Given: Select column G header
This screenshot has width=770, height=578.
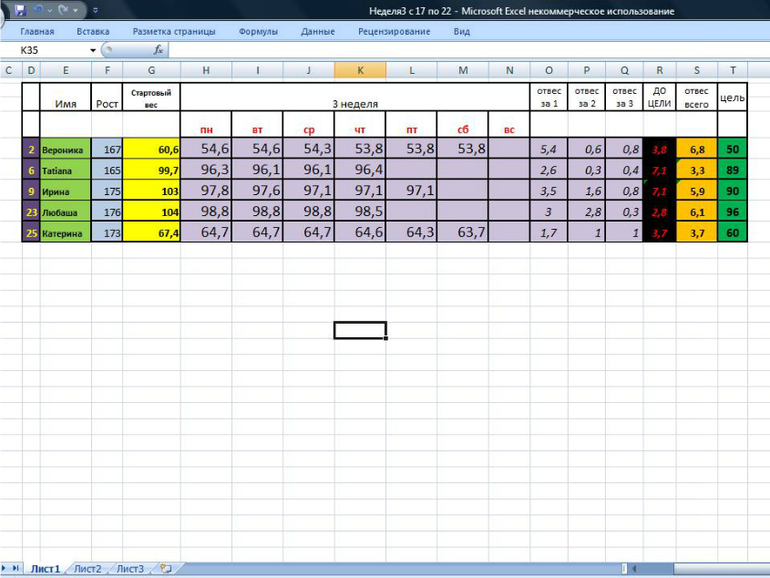Looking at the screenshot, I should click(151, 70).
